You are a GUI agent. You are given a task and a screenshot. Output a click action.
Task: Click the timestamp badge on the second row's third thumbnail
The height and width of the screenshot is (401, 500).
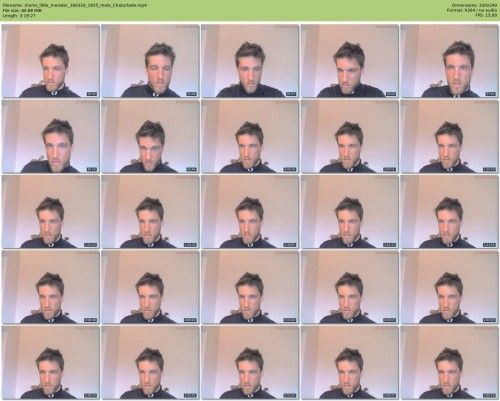tap(290, 169)
